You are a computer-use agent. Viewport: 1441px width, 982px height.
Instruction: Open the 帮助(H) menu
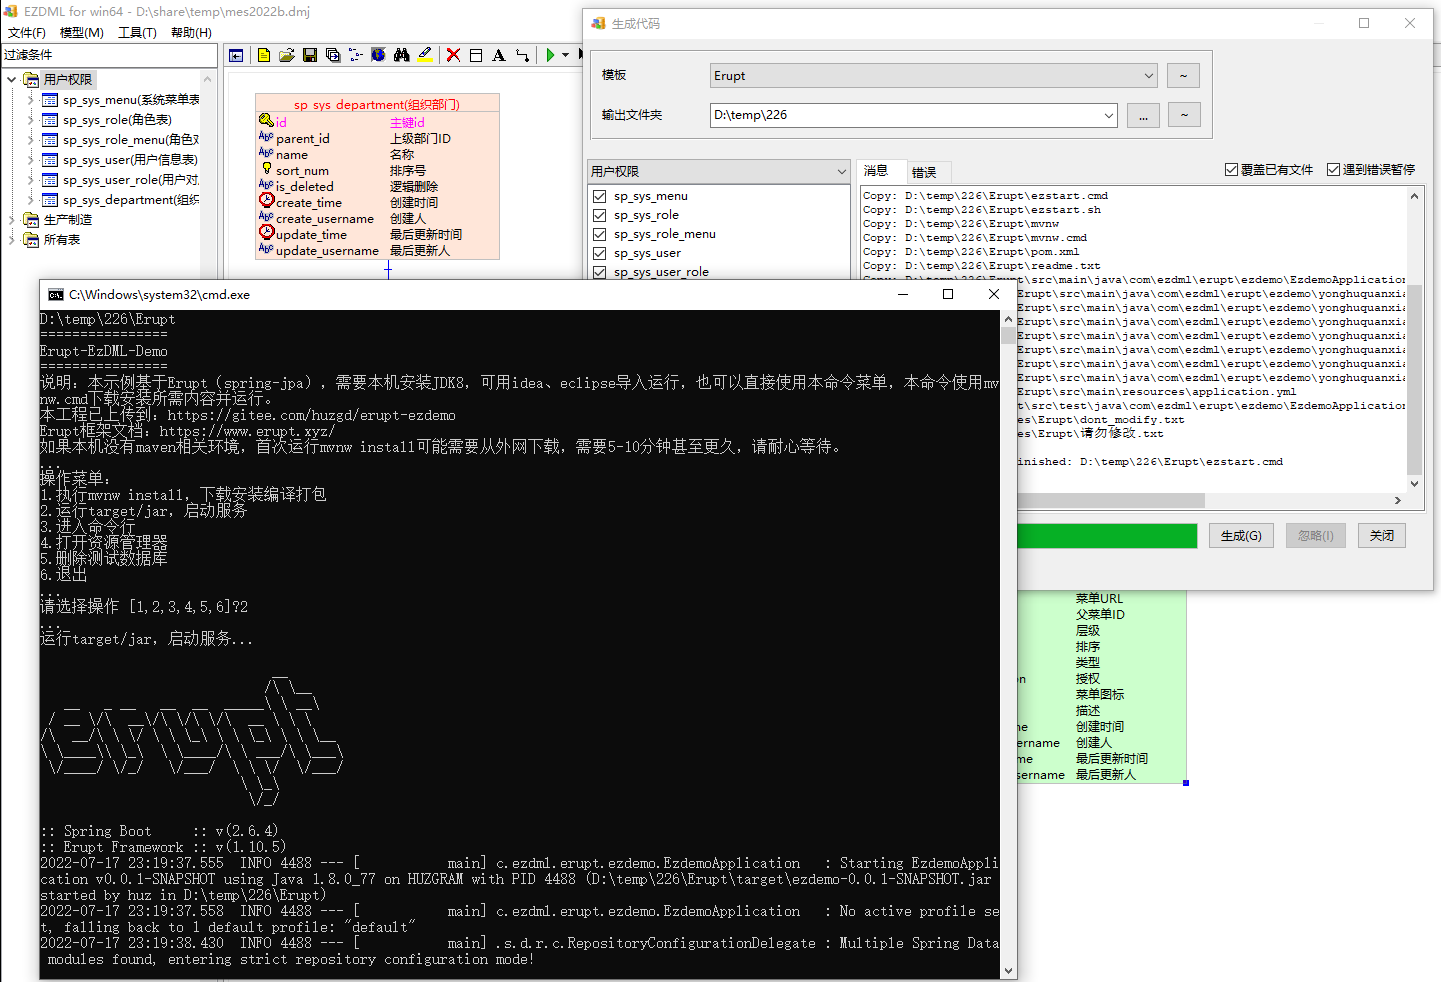[191, 33]
